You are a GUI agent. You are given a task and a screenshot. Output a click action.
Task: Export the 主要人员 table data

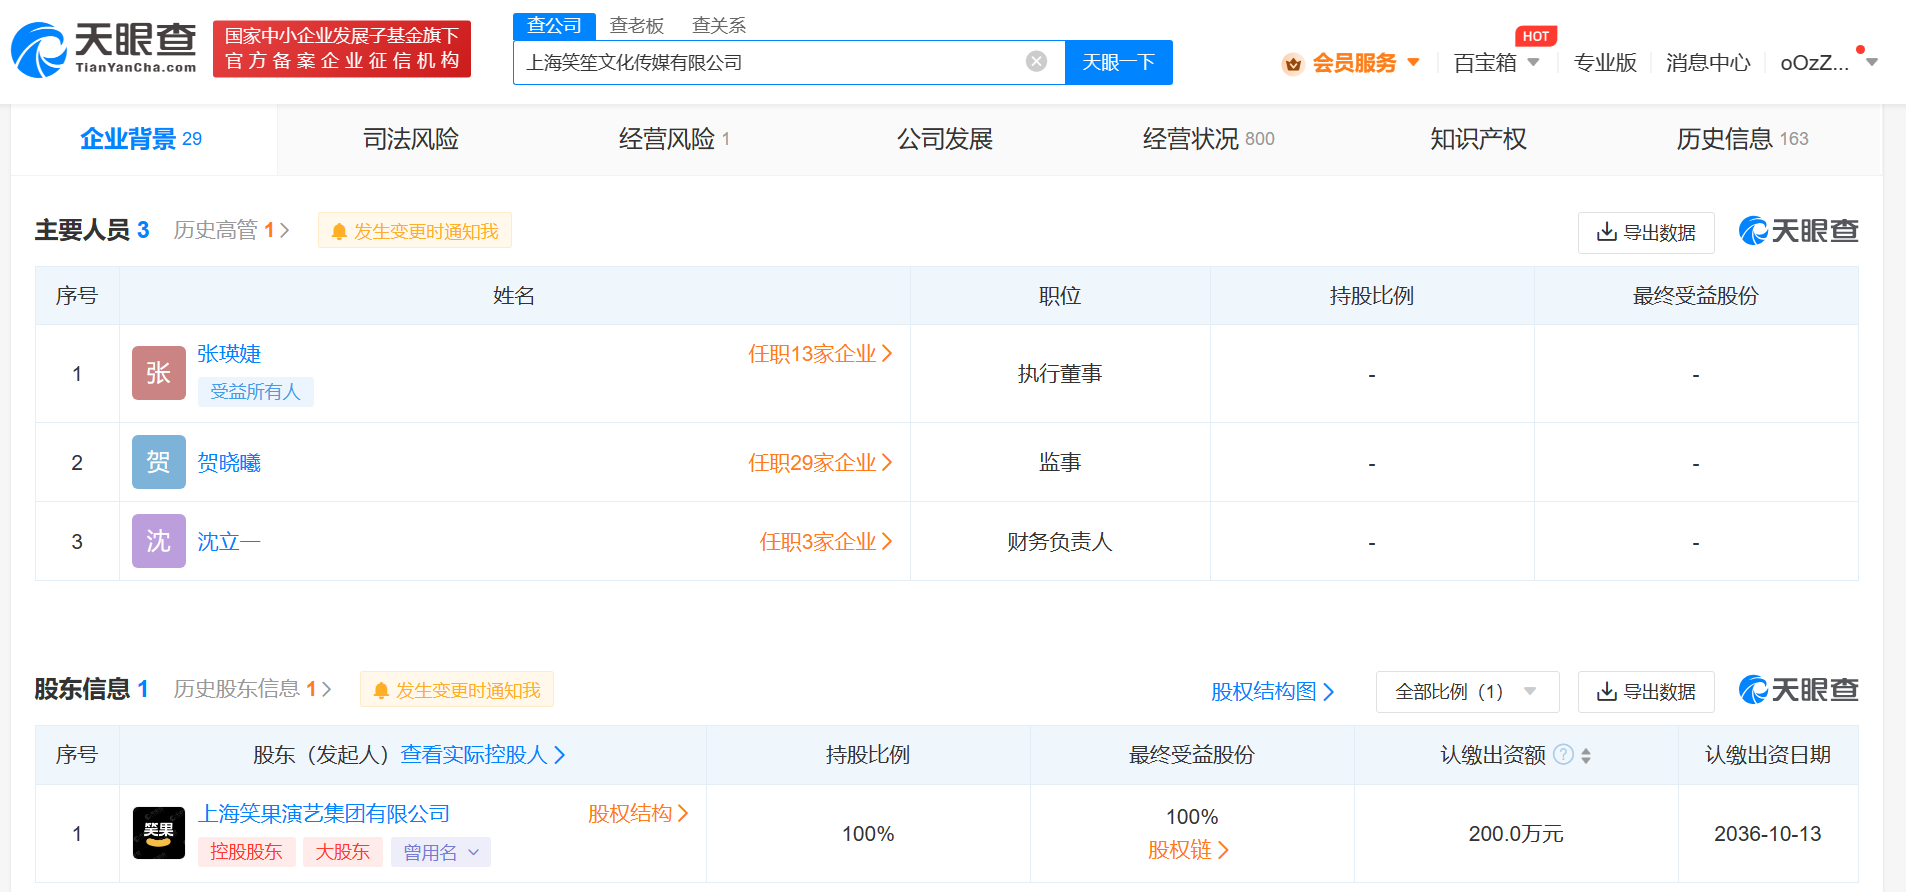point(1646,232)
